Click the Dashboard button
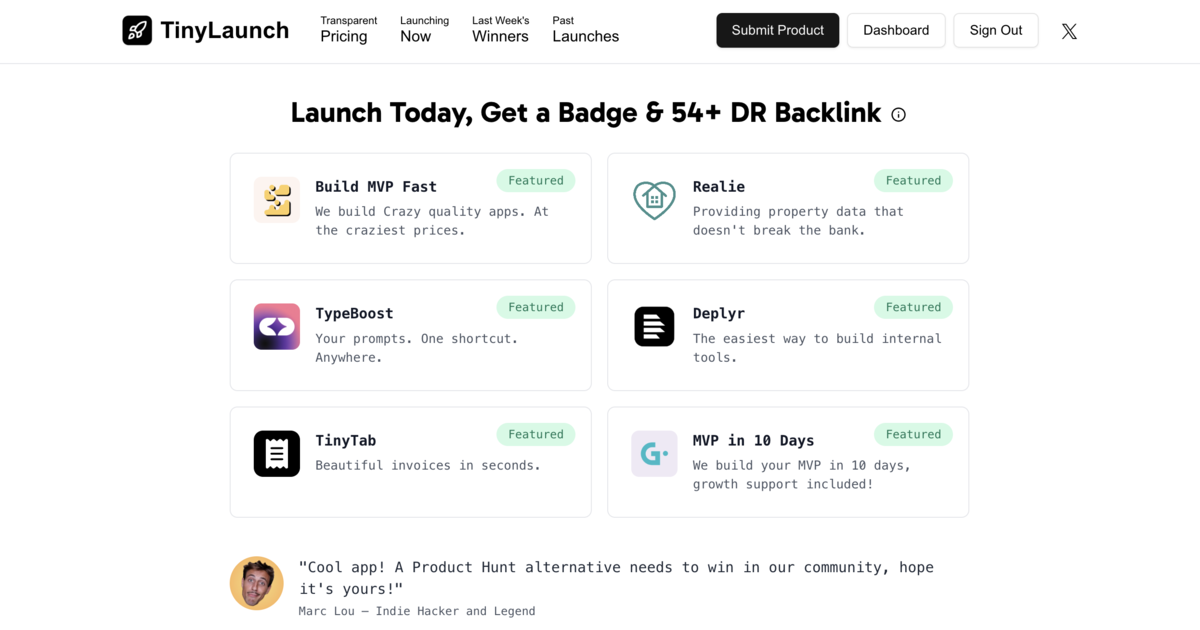The height and width of the screenshot is (630, 1200). click(896, 30)
